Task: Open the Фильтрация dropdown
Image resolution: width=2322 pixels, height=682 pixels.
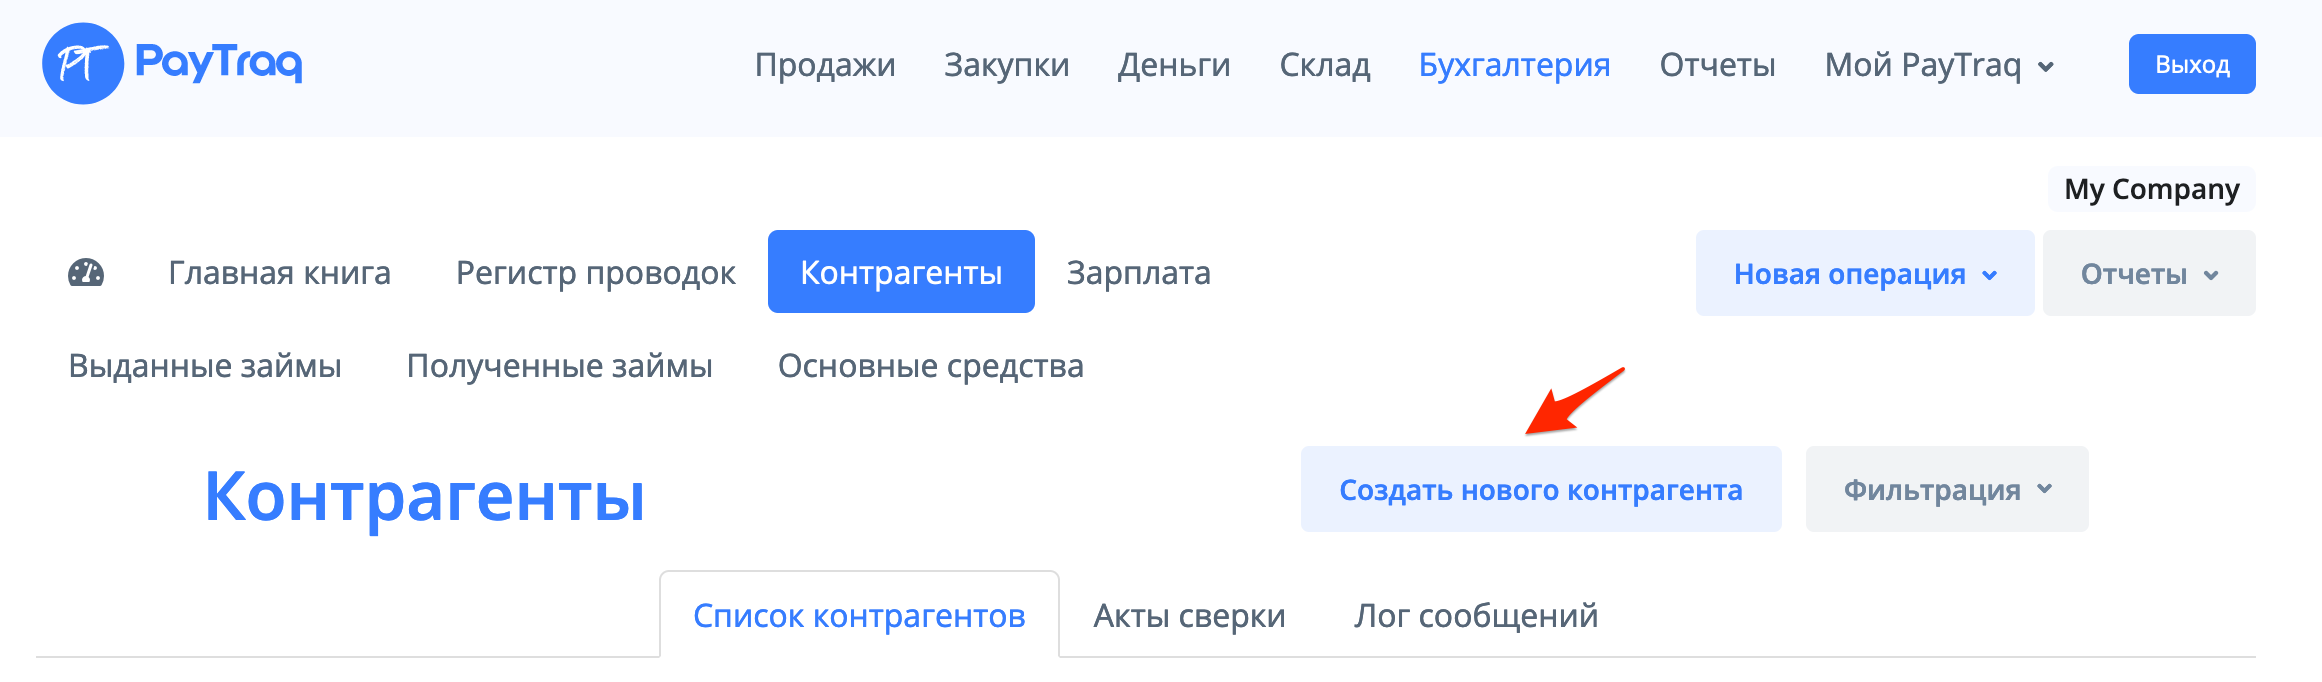Action: click(1945, 489)
